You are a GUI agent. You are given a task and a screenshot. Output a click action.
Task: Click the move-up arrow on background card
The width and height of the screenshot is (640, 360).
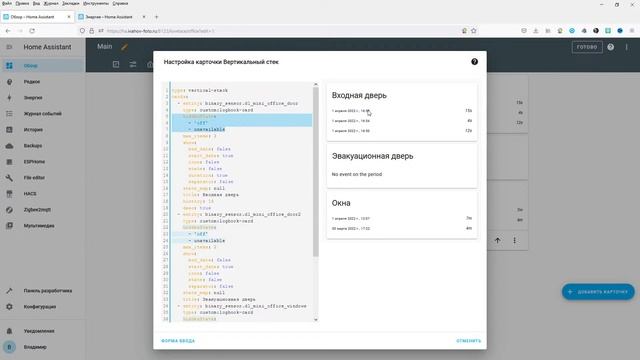tap(498, 240)
